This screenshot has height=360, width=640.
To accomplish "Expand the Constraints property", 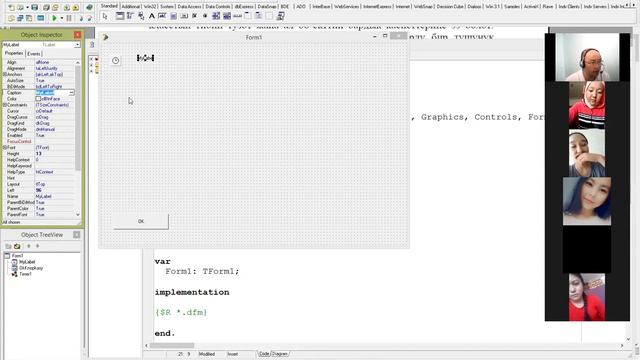I will coord(4,105).
